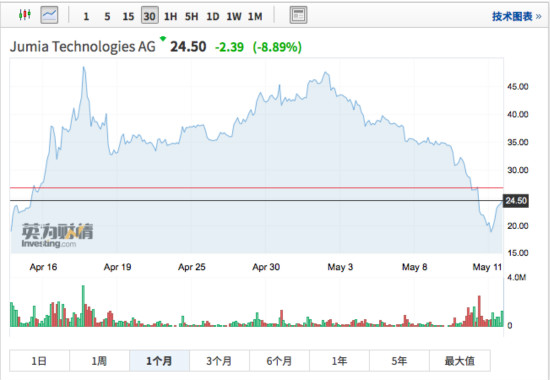Switch interval to 1W
The height and width of the screenshot is (380, 550).
(234, 16)
